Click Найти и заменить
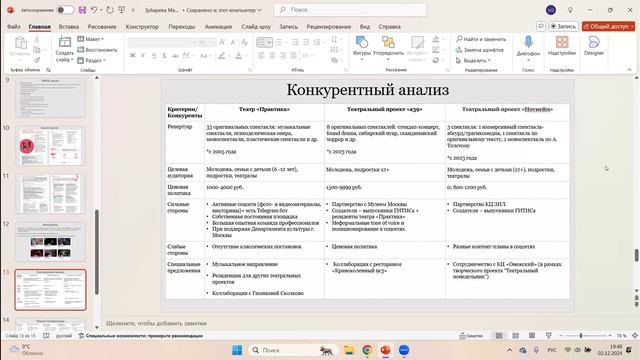The width and height of the screenshot is (640, 360). pos(481,39)
